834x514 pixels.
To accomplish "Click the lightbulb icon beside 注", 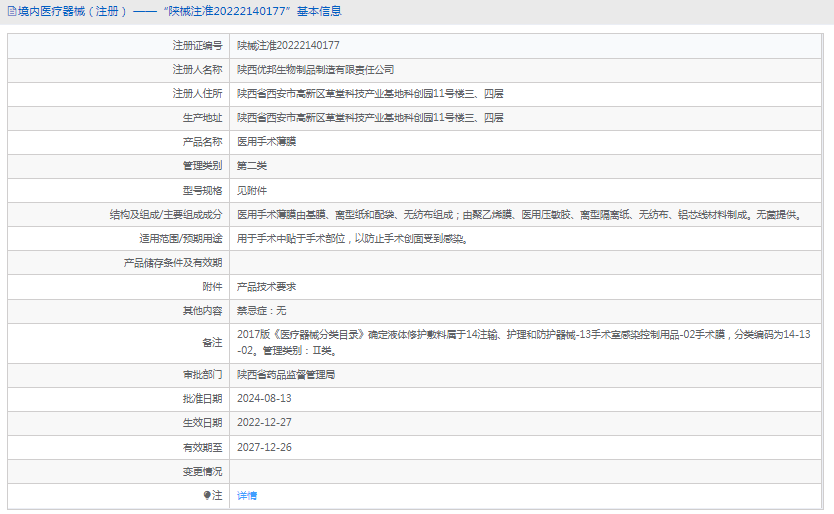I will coord(207,495).
